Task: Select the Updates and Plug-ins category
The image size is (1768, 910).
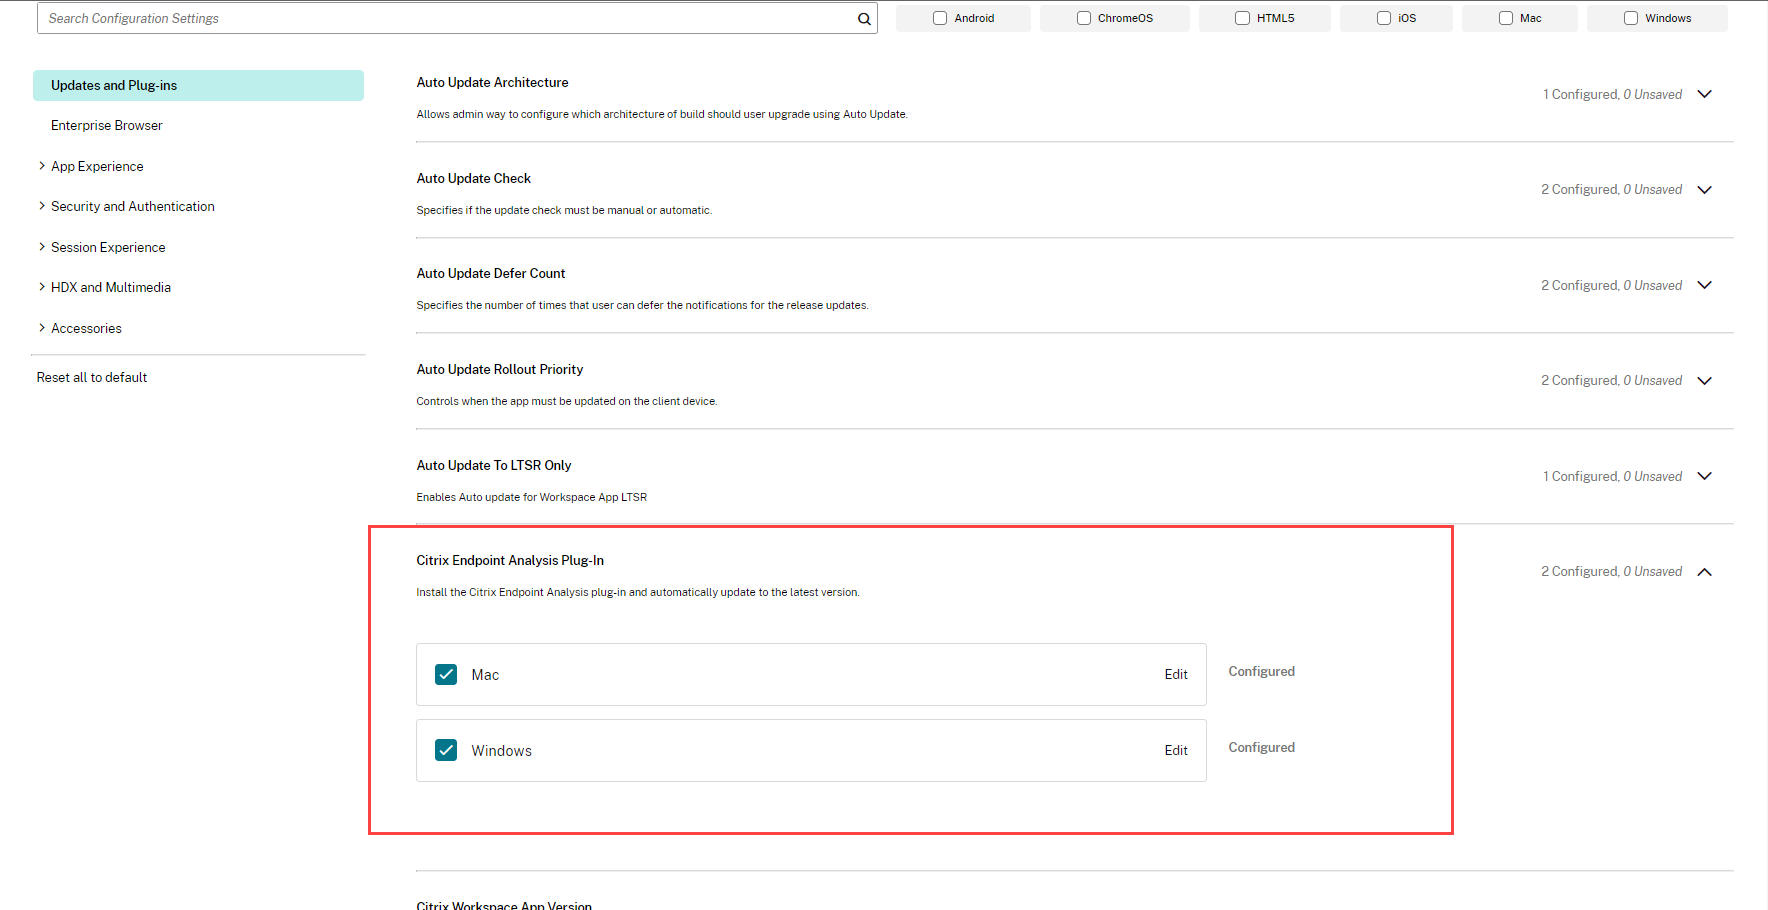Action: pos(198,86)
